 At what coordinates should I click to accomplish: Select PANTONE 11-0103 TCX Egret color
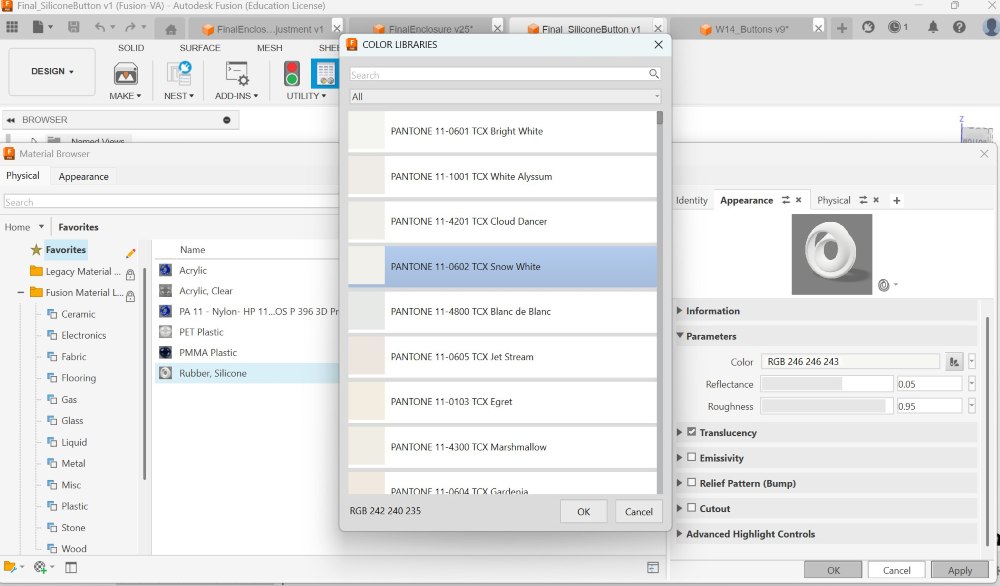tap(503, 402)
